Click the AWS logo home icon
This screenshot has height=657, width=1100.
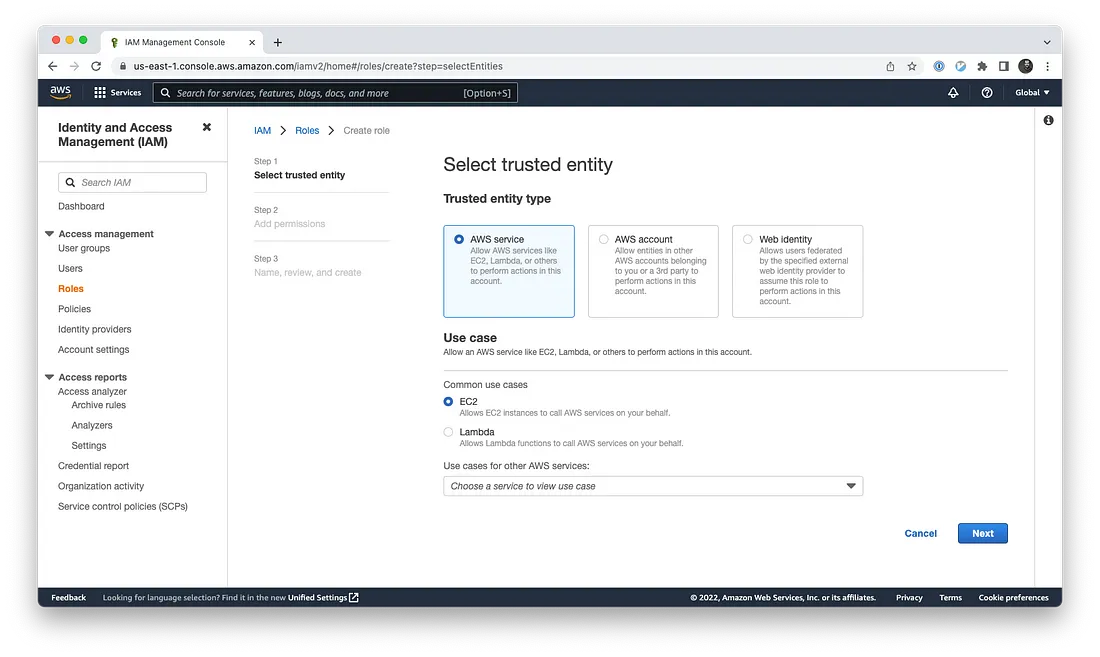[60, 93]
